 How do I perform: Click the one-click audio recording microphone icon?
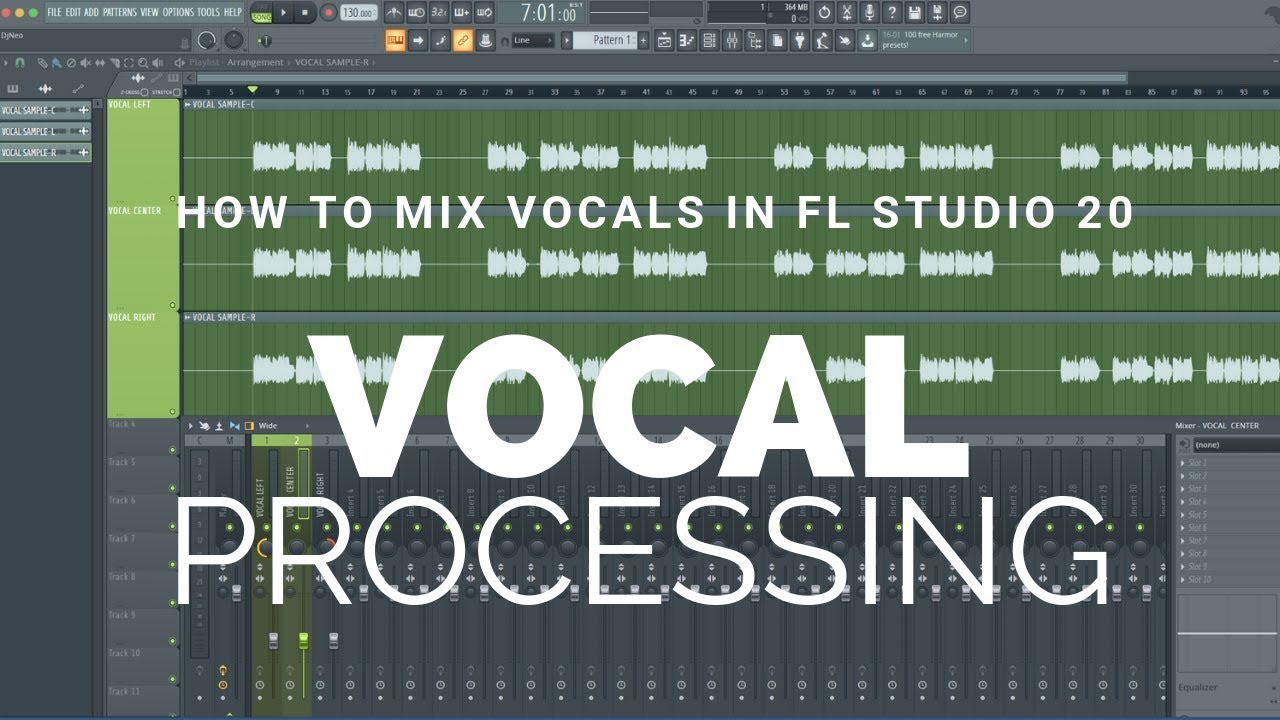[870, 13]
